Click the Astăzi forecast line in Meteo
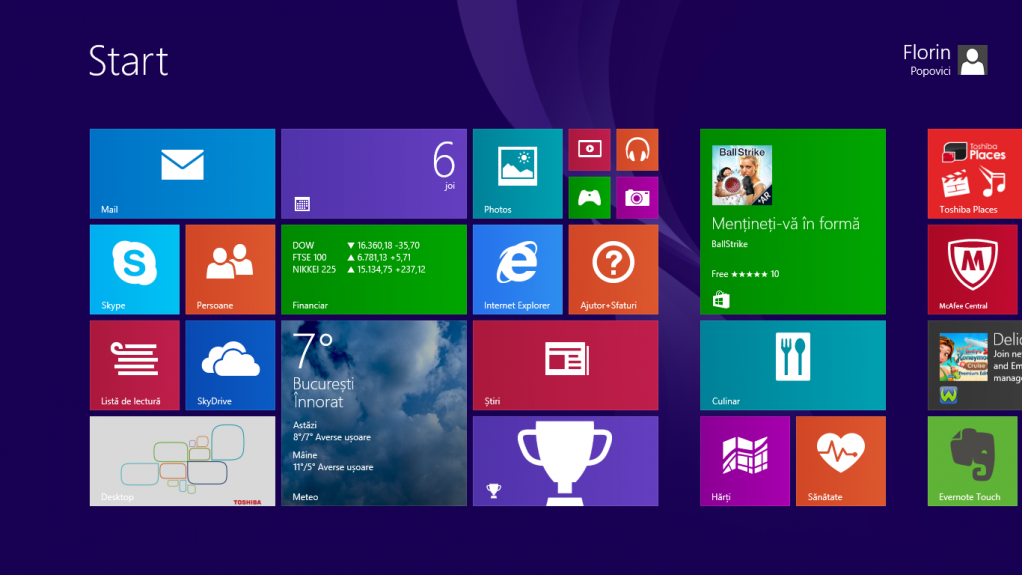This screenshot has height=575, width=1022. click(332, 431)
